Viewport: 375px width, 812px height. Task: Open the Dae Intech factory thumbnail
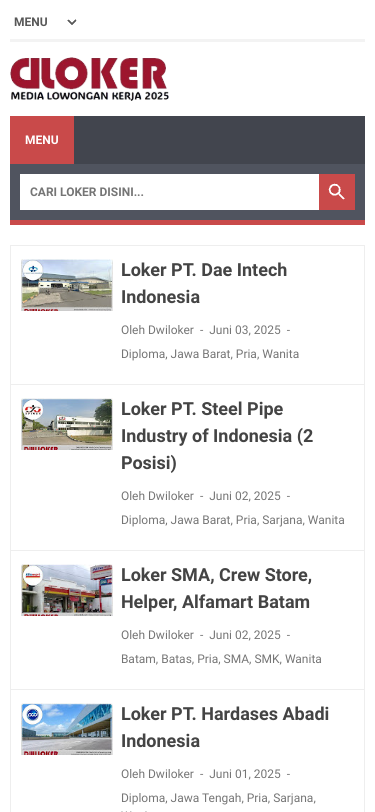point(67,285)
